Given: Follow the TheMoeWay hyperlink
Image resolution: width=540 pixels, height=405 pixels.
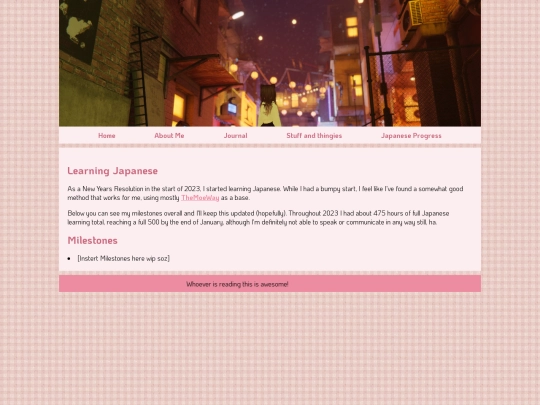Looking at the screenshot, I should pyautogui.click(x=200, y=198).
